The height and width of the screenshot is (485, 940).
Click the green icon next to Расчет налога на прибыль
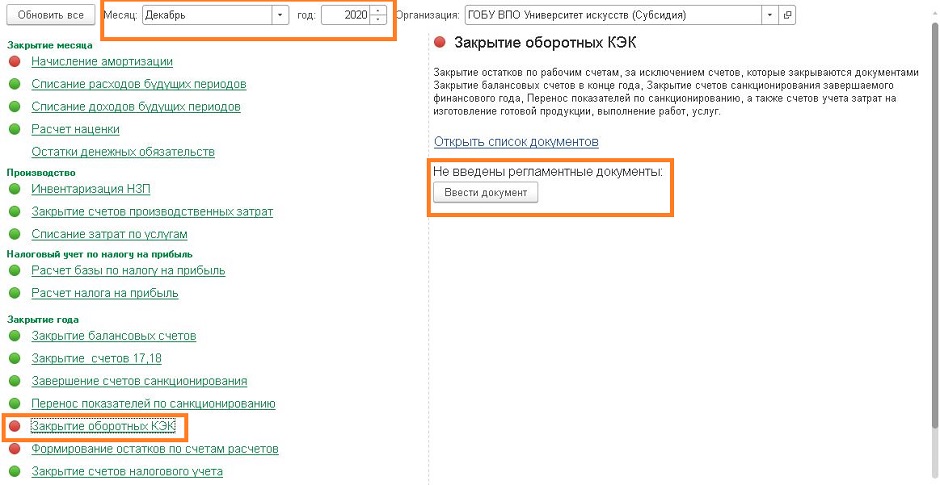coord(14,293)
